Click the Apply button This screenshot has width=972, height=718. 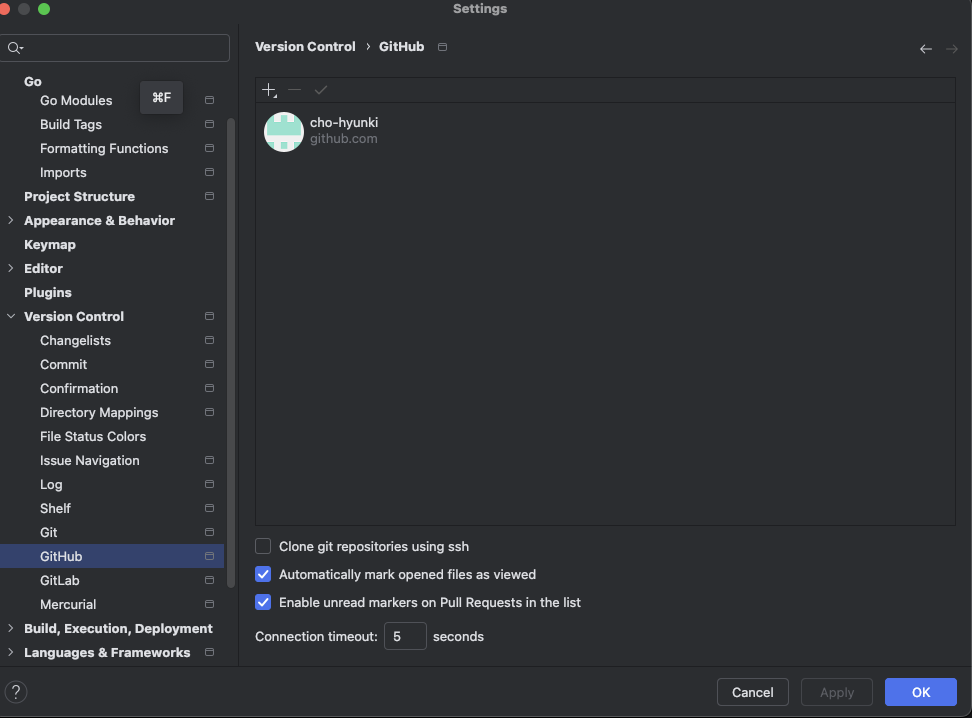837,692
